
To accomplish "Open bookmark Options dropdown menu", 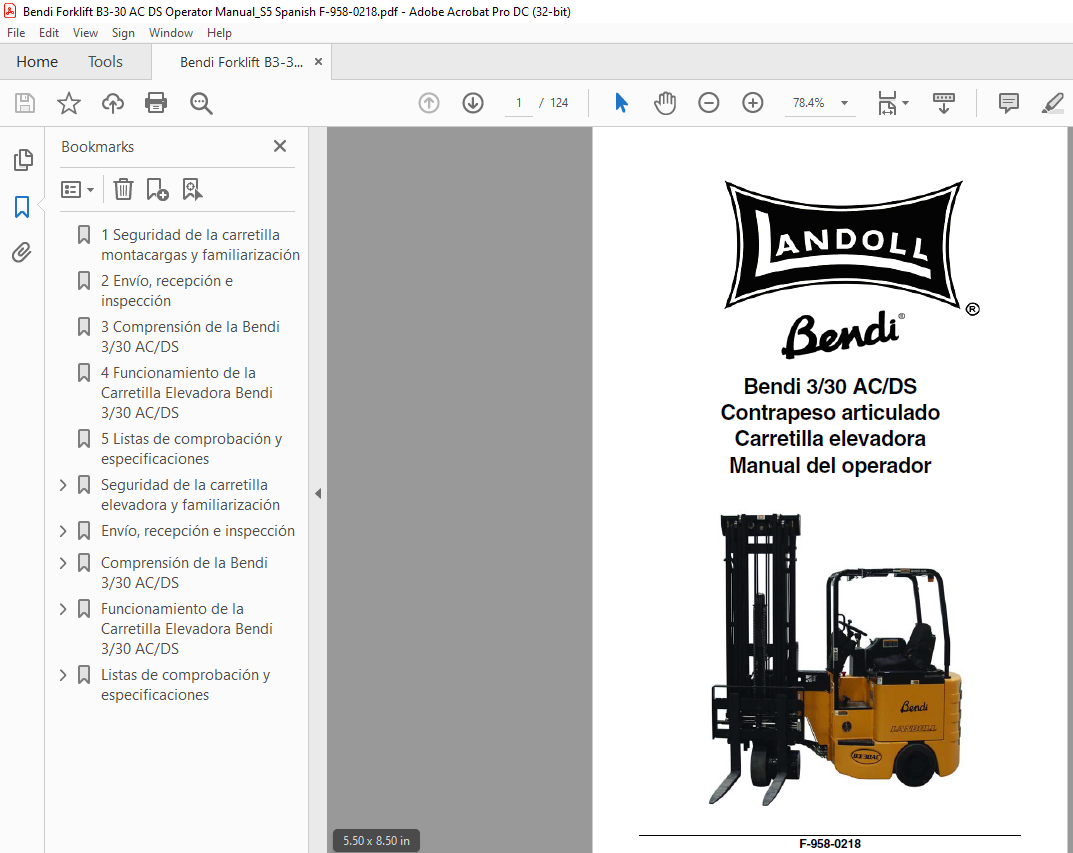I will tap(77, 189).
